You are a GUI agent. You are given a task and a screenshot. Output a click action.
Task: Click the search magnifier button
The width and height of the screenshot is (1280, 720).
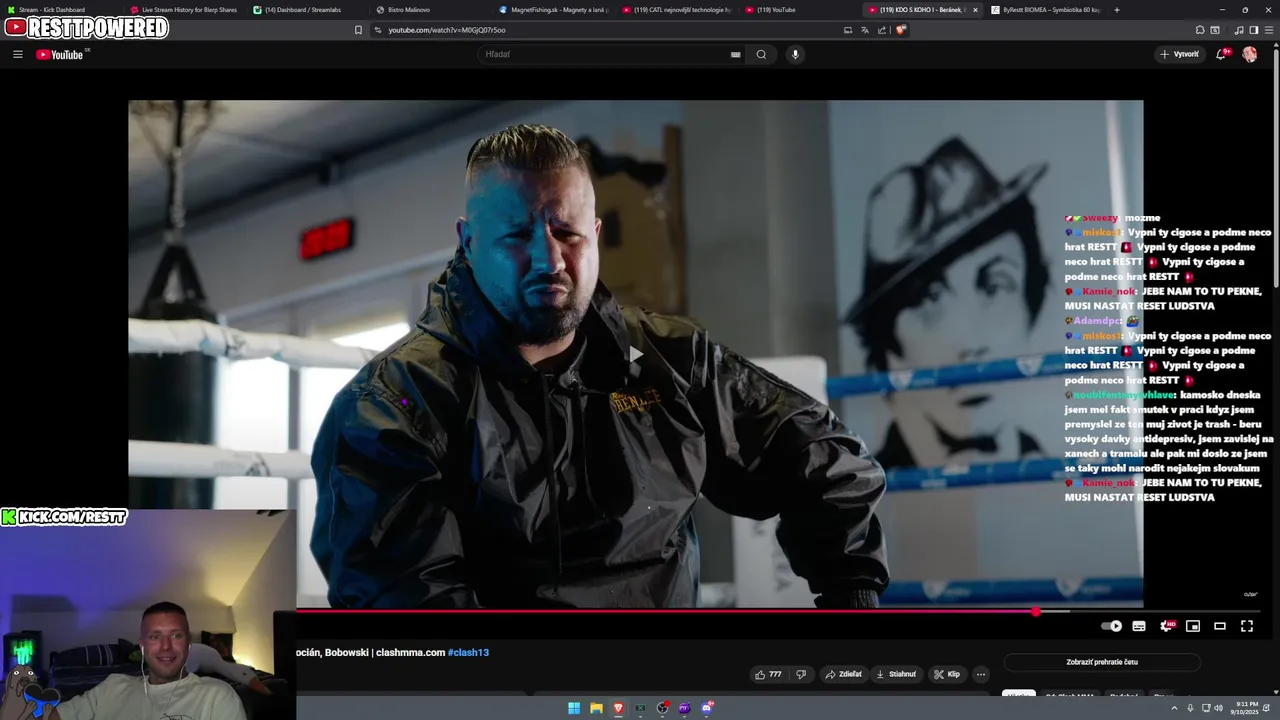coord(761,54)
